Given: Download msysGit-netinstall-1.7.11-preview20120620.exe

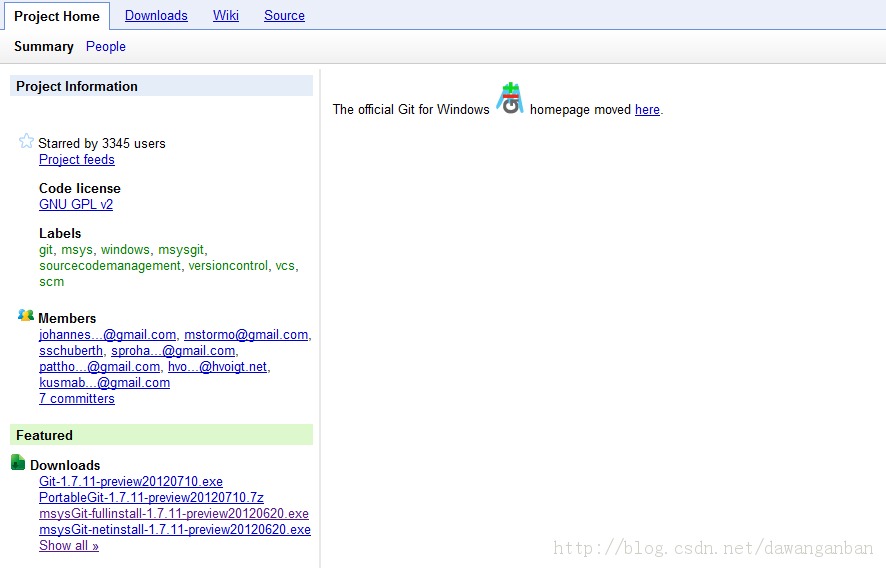Looking at the screenshot, I should pyautogui.click(x=175, y=530).
